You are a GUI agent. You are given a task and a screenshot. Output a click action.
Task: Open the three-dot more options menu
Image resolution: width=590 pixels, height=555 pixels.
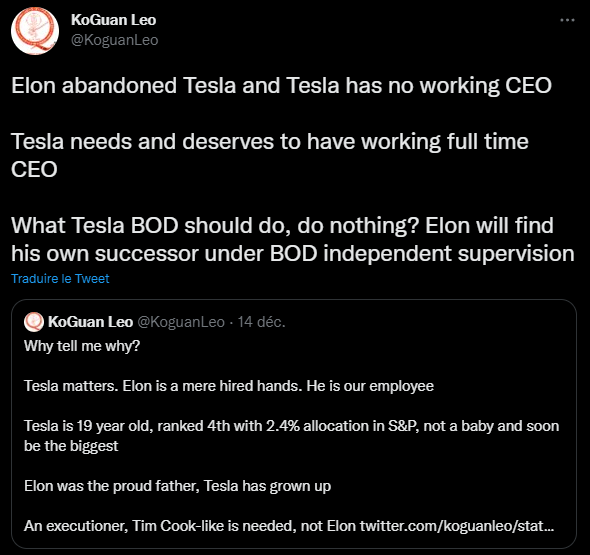567,20
